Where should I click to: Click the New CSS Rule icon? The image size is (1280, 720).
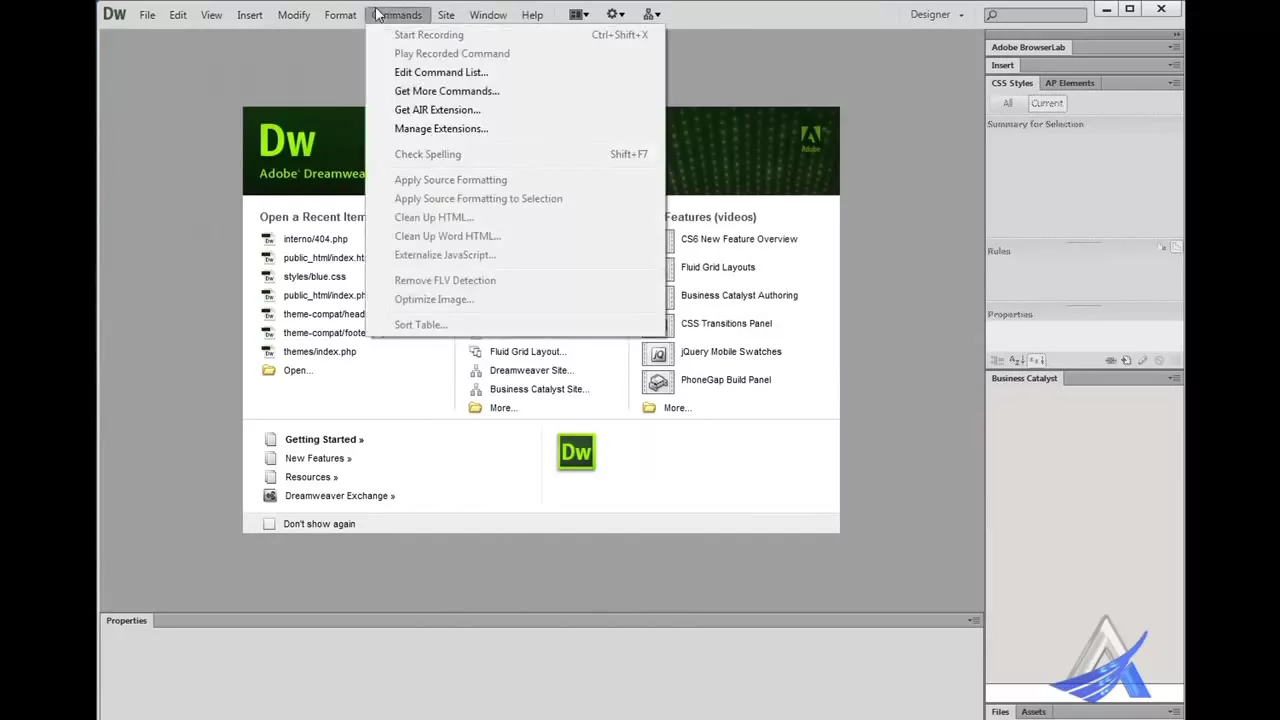pos(1126,360)
